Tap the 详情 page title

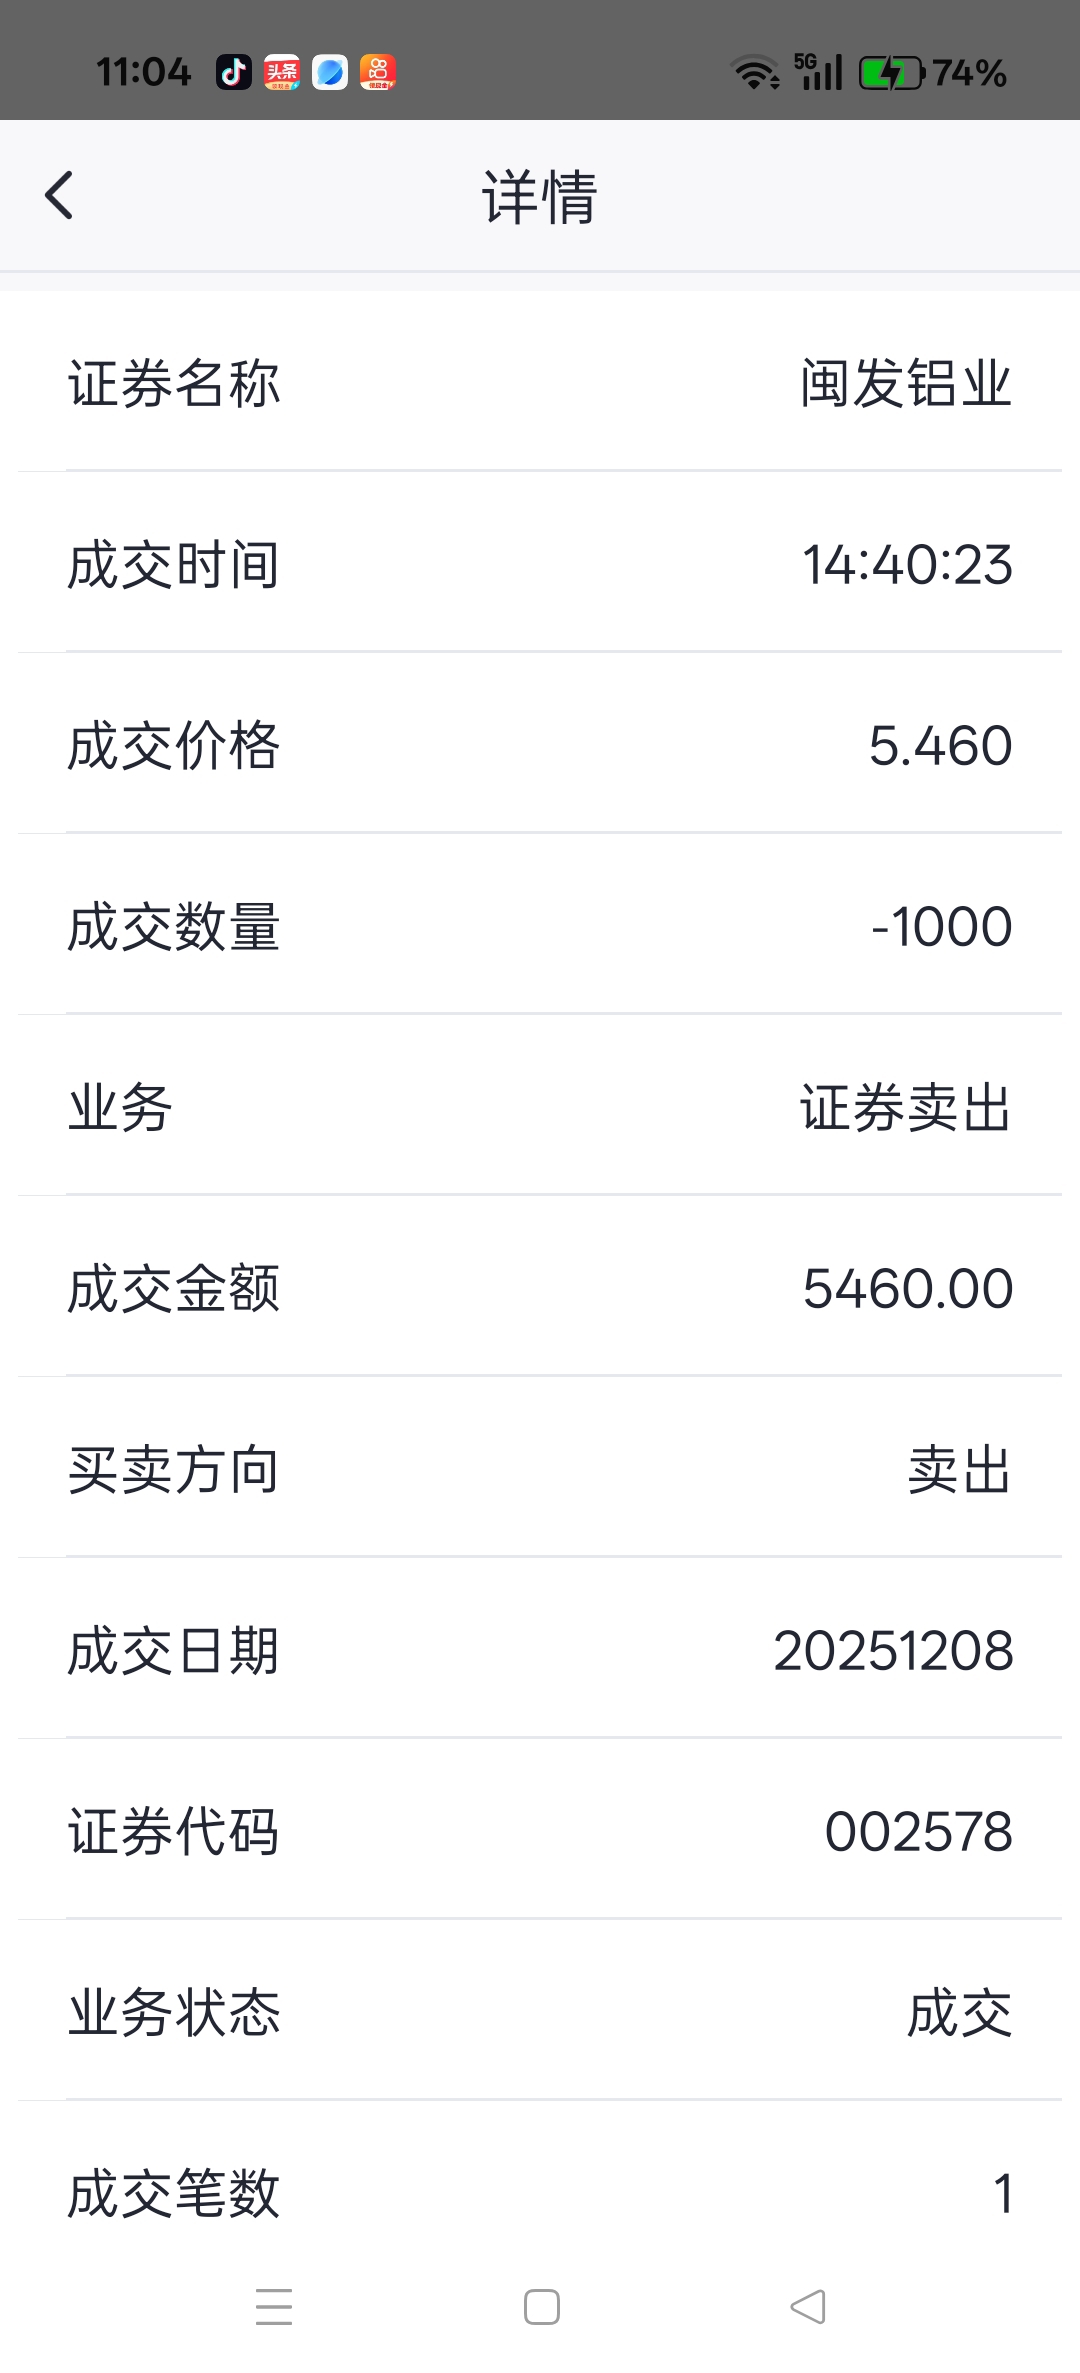540,196
